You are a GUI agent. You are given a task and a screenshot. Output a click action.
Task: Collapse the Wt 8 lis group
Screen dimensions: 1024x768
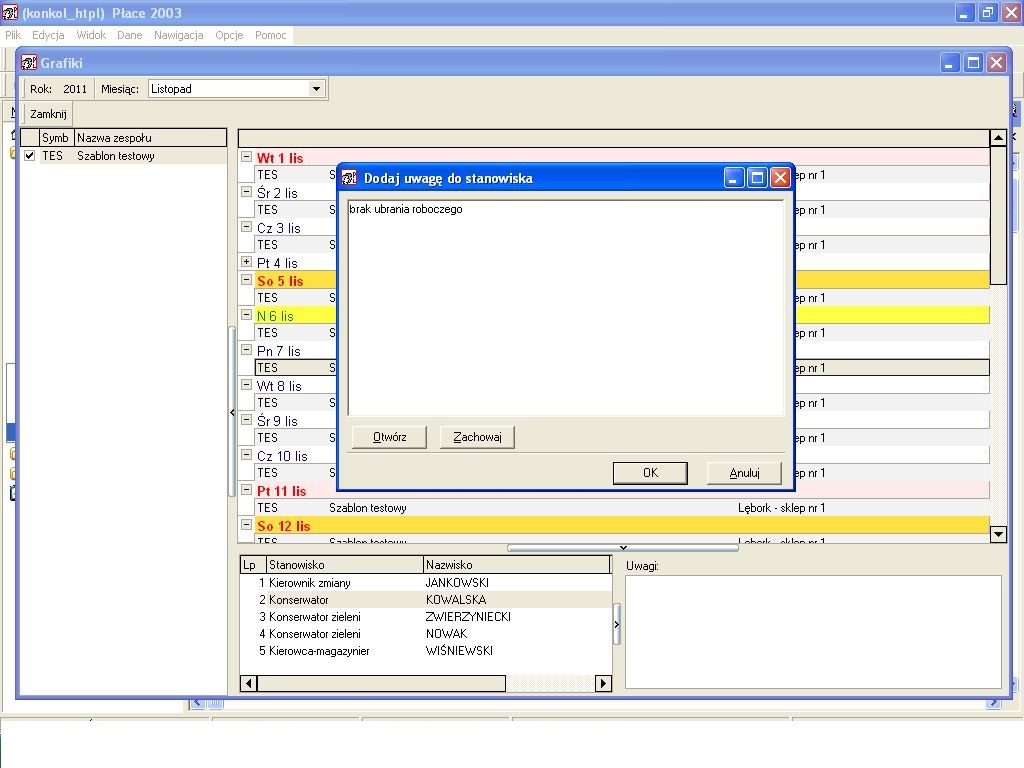246,385
